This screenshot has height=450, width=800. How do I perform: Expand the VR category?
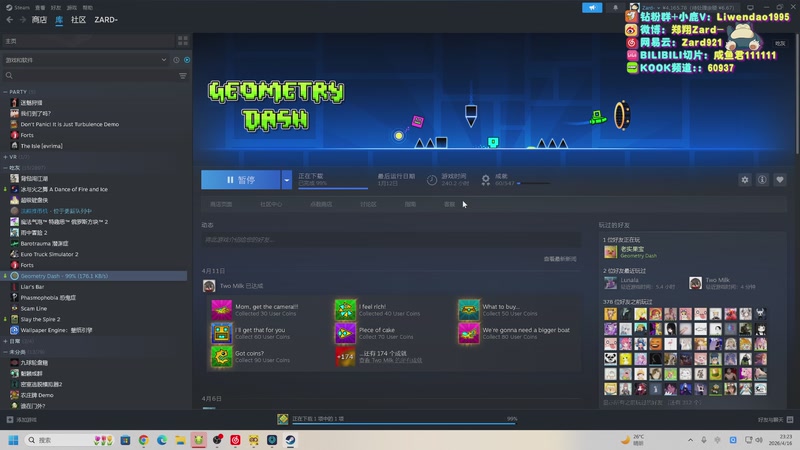[6, 157]
